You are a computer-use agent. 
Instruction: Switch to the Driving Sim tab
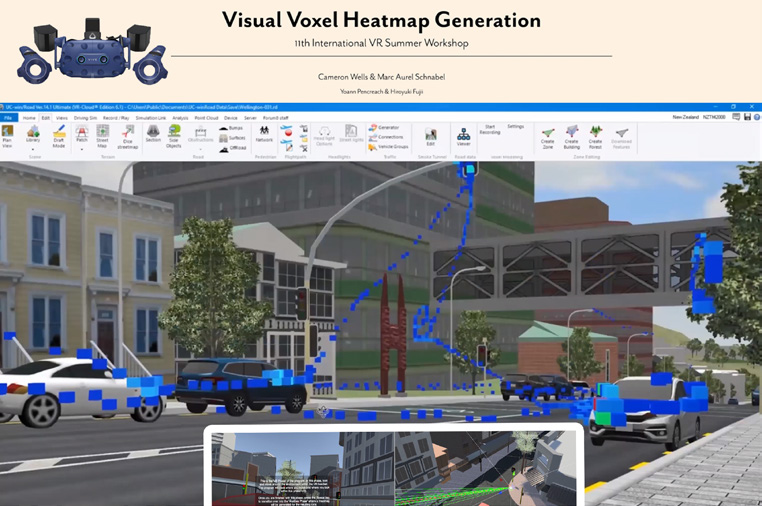point(86,118)
